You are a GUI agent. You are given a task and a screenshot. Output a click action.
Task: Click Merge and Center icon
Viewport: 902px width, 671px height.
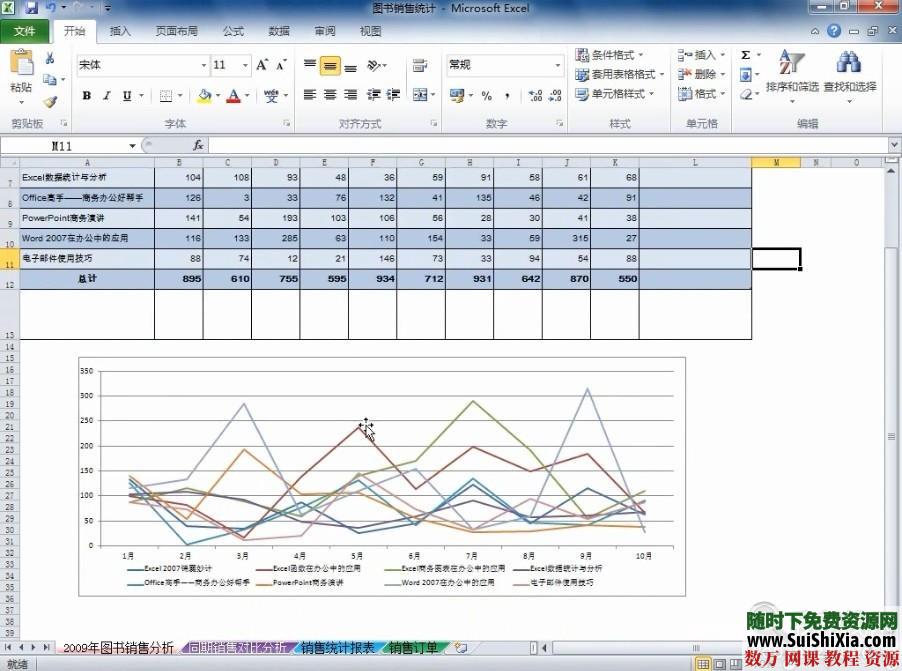click(x=421, y=95)
